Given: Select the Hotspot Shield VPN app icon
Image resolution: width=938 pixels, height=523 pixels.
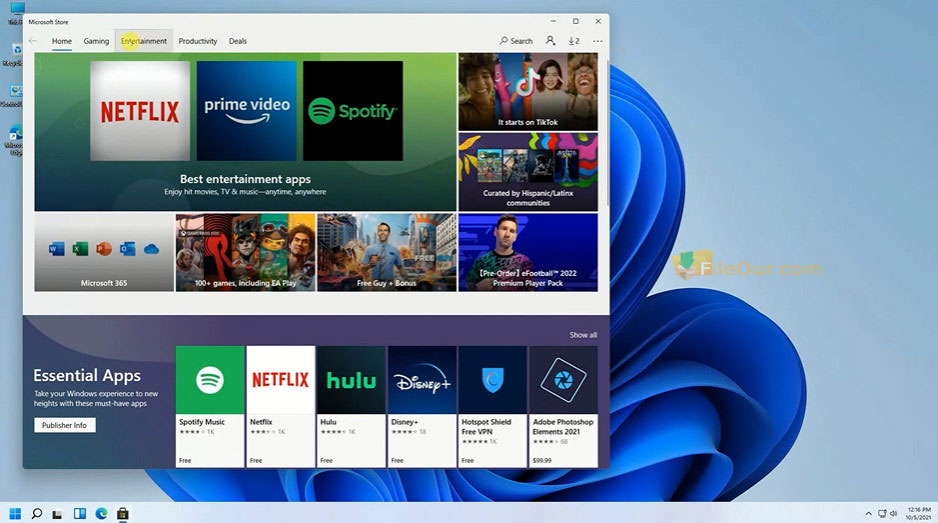Looking at the screenshot, I should coord(492,380).
